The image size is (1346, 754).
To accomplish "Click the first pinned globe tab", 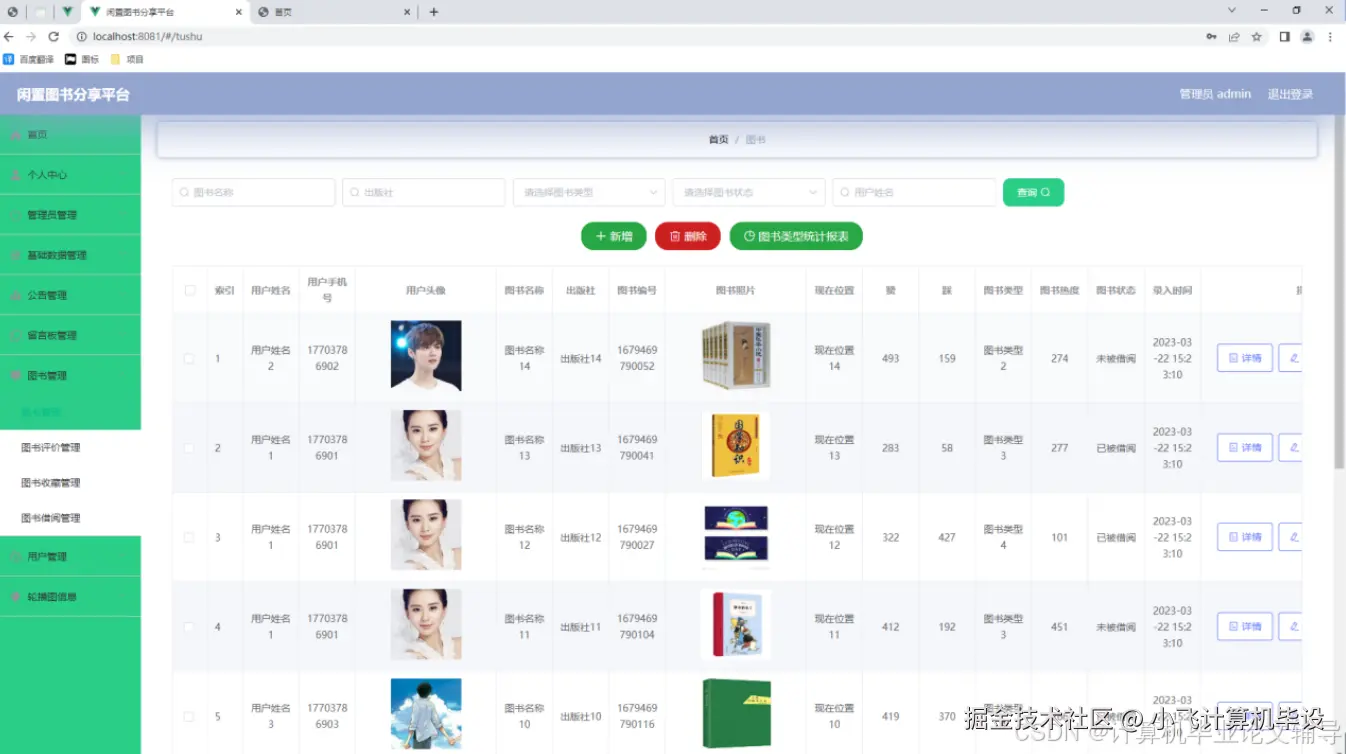I will pyautogui.click(x=13, y=12).
